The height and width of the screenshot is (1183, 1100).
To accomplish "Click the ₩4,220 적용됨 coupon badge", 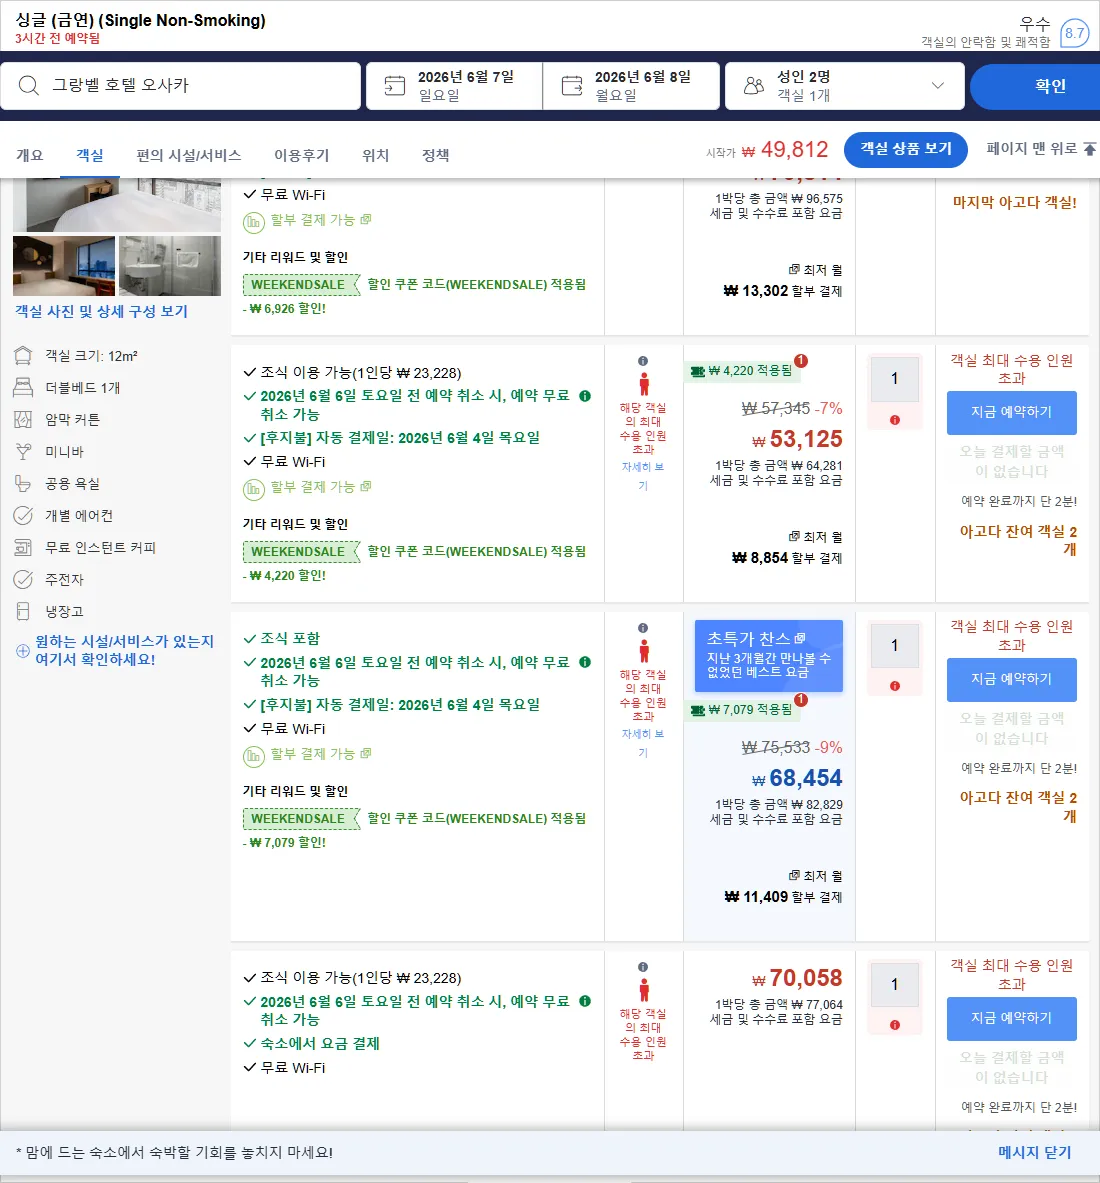I will point(742,370).
